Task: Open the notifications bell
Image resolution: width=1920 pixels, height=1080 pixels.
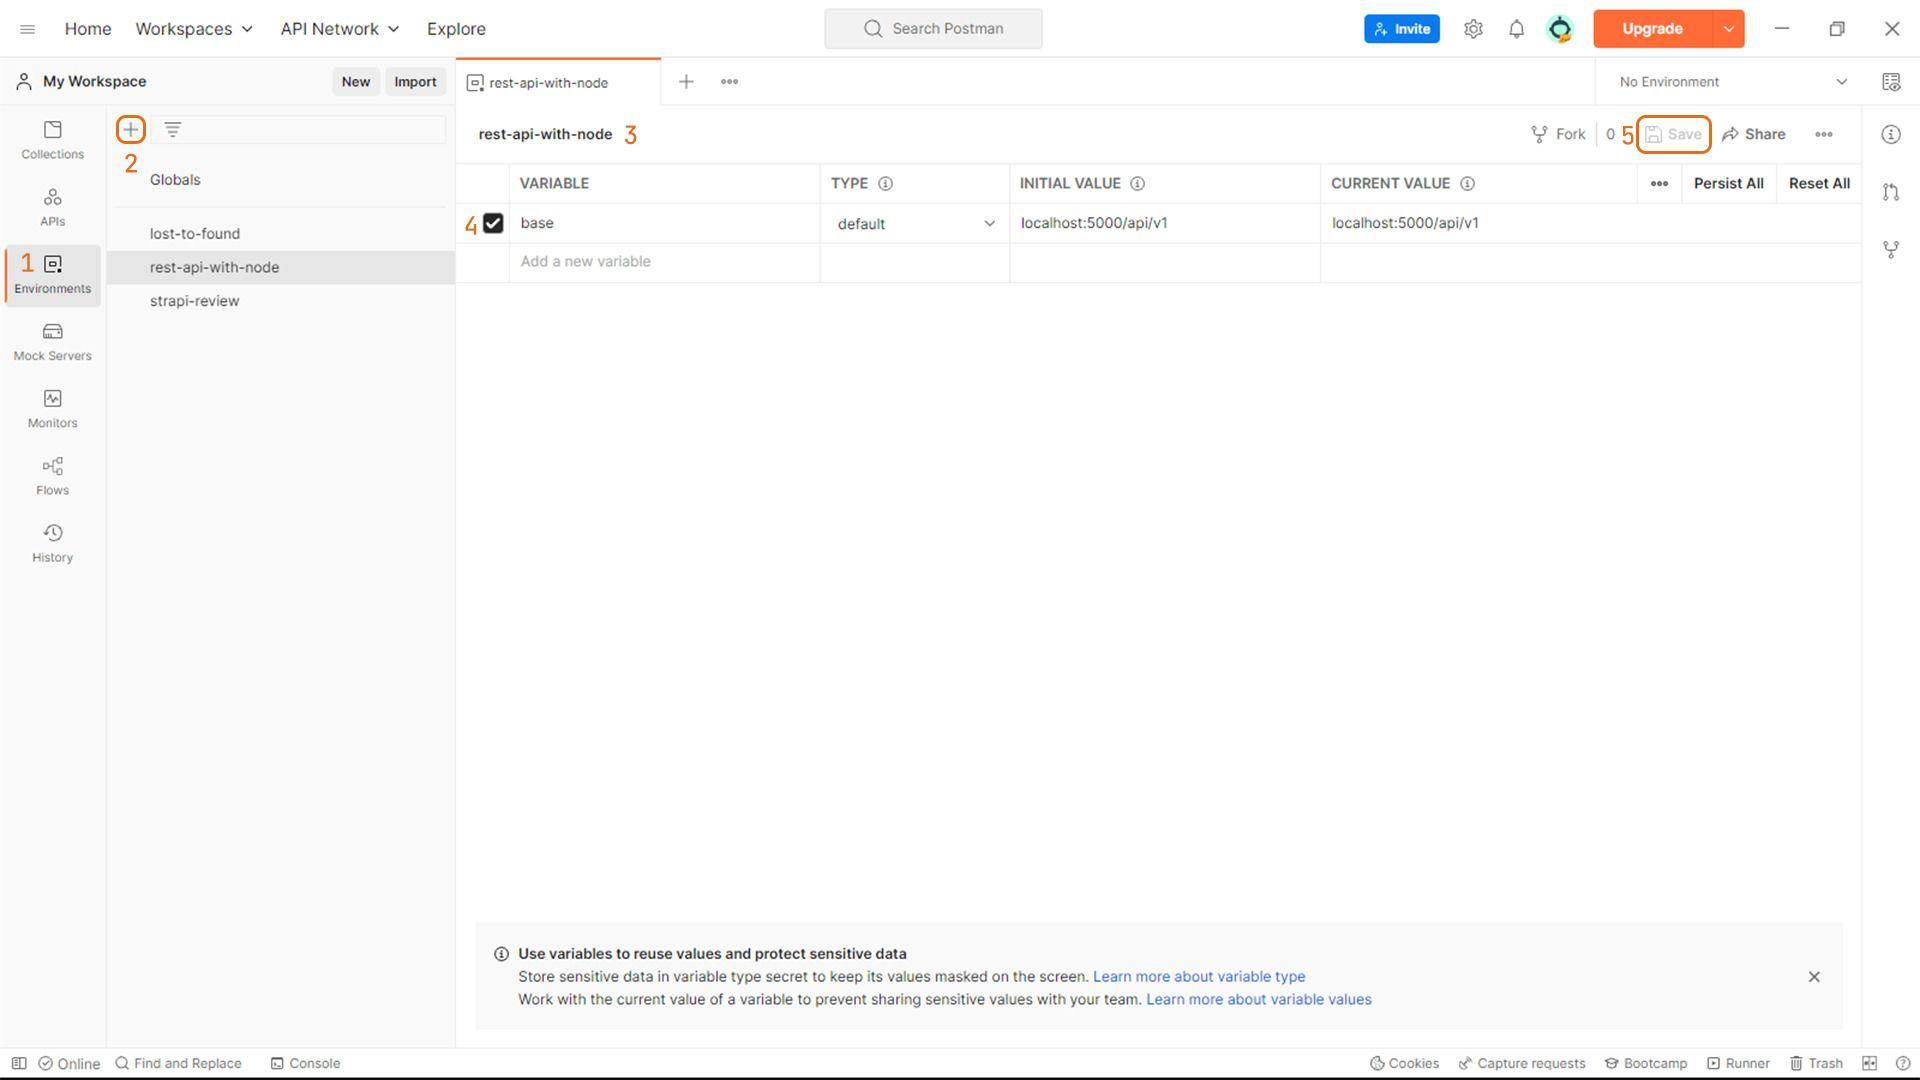Action: 1516,29
